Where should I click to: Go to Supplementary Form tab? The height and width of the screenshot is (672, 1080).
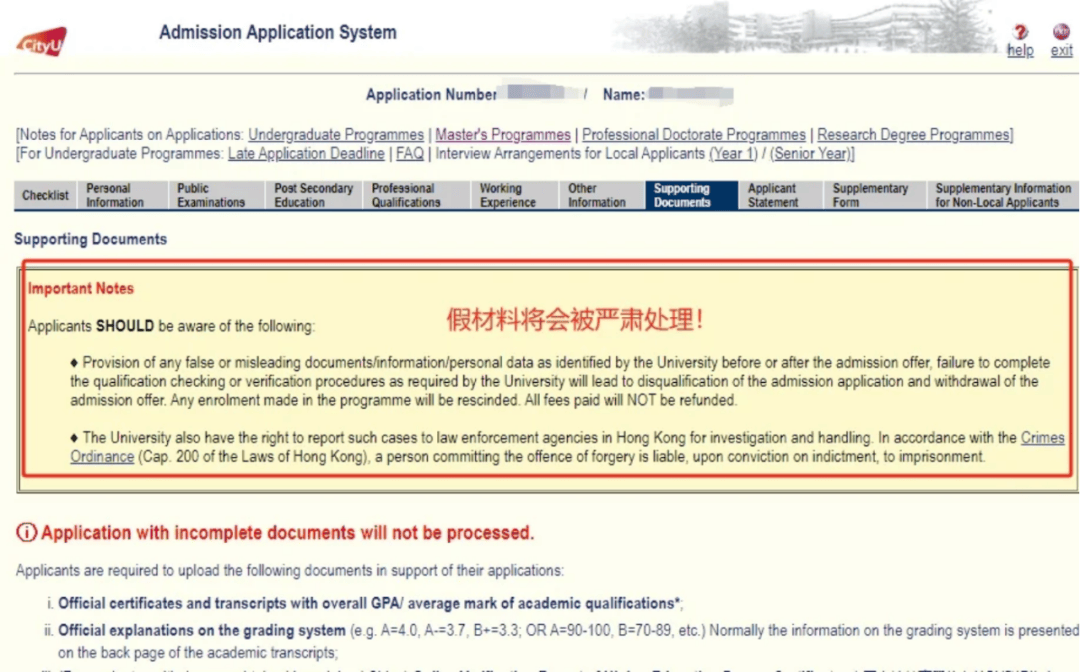point(871,195)
